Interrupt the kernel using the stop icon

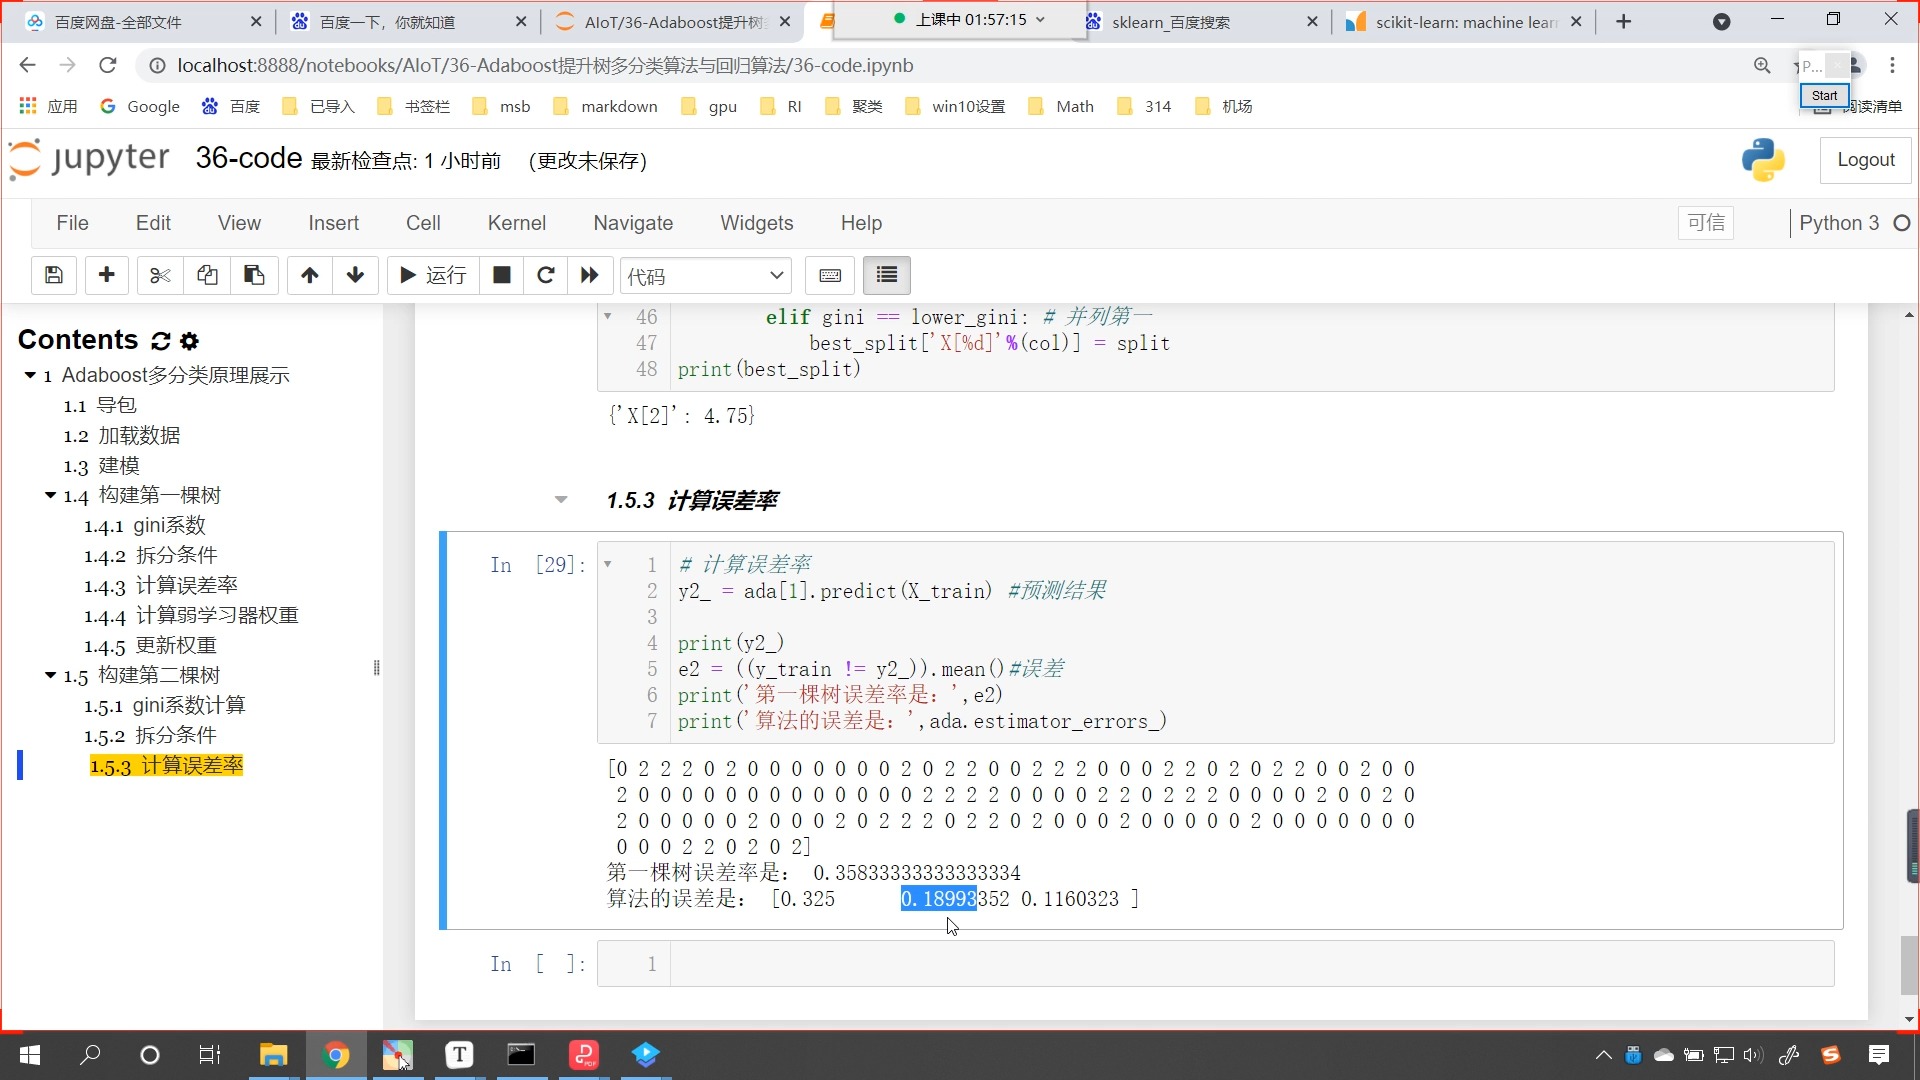502,275
